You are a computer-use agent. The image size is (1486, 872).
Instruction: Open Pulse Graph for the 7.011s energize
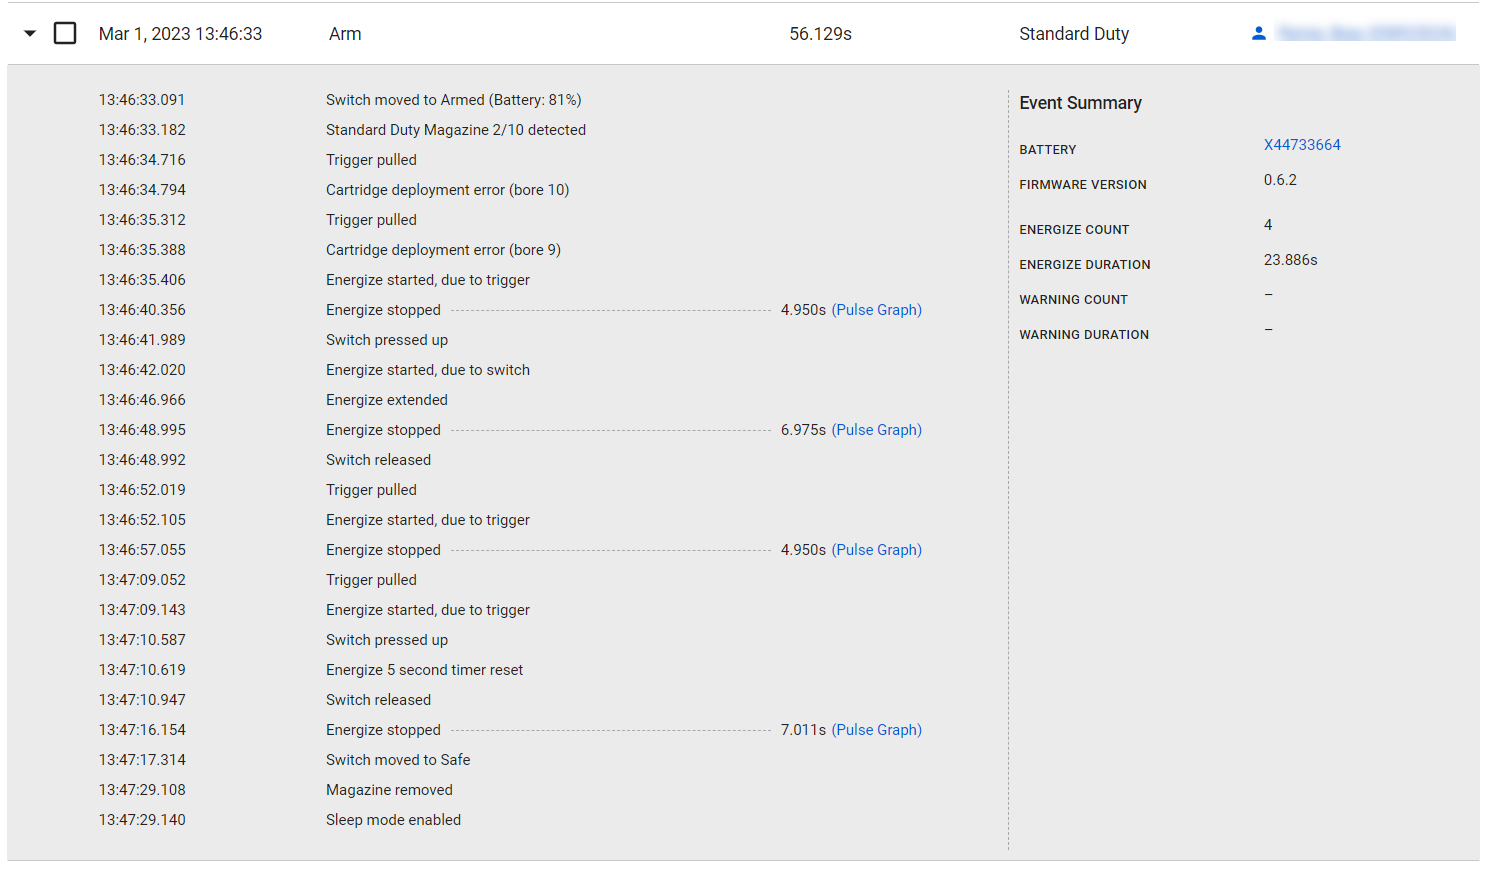coord(876,730)
